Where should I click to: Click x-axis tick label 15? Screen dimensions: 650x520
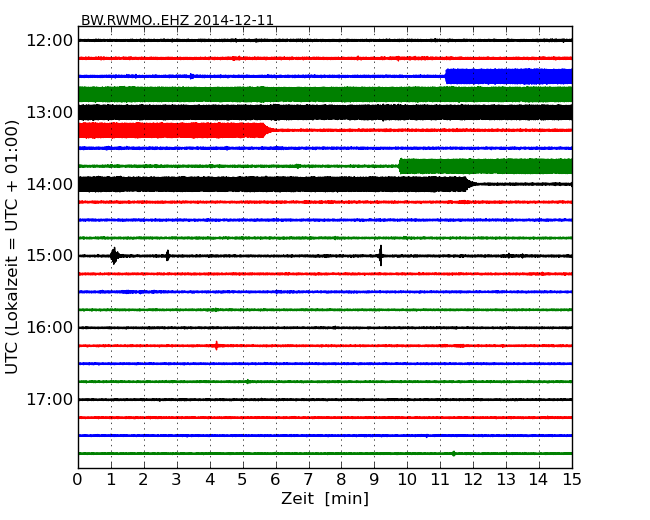[572, 480]
